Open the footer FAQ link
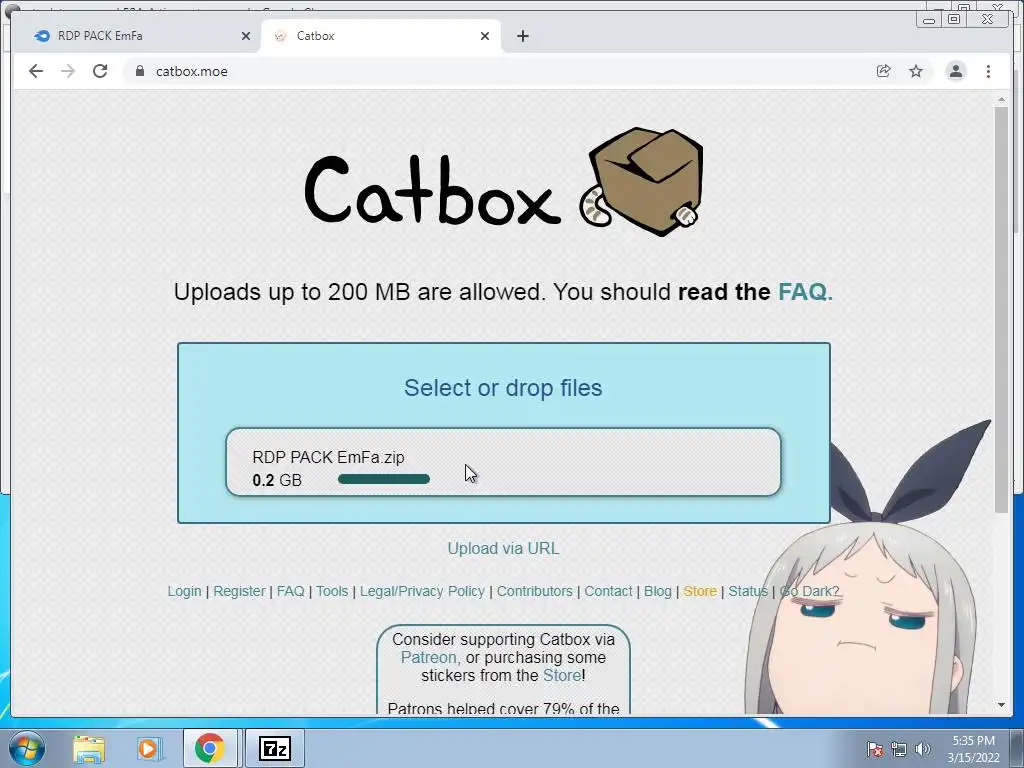1024x768 pixels. pos(291,591)
